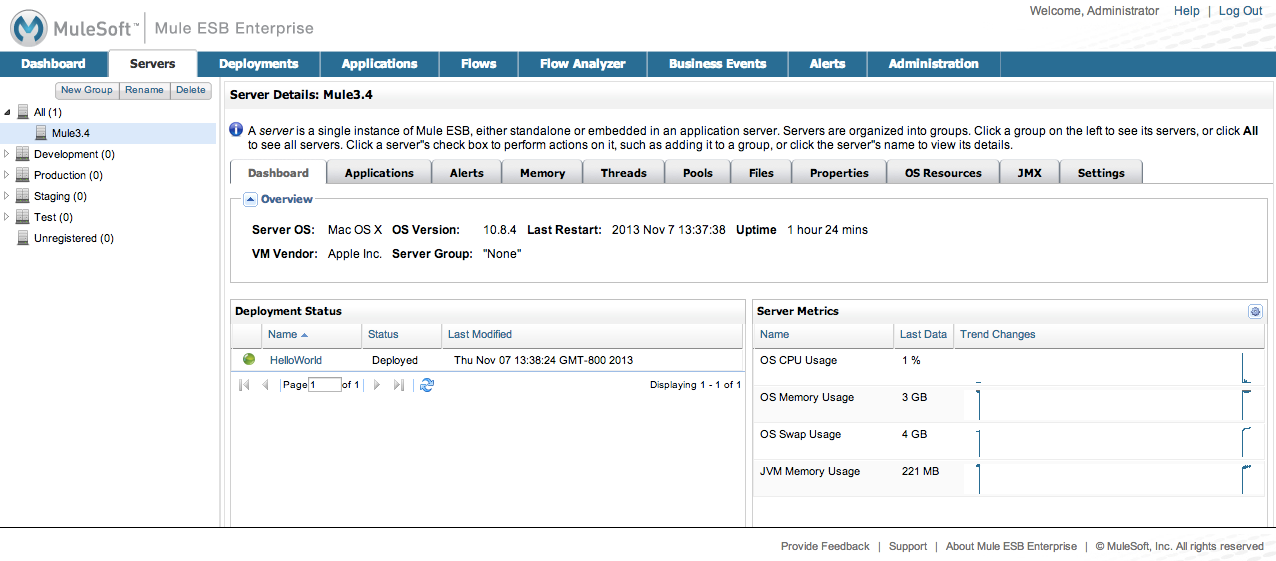Click the New Group button

pyautogui.click(x=87, y=90)
